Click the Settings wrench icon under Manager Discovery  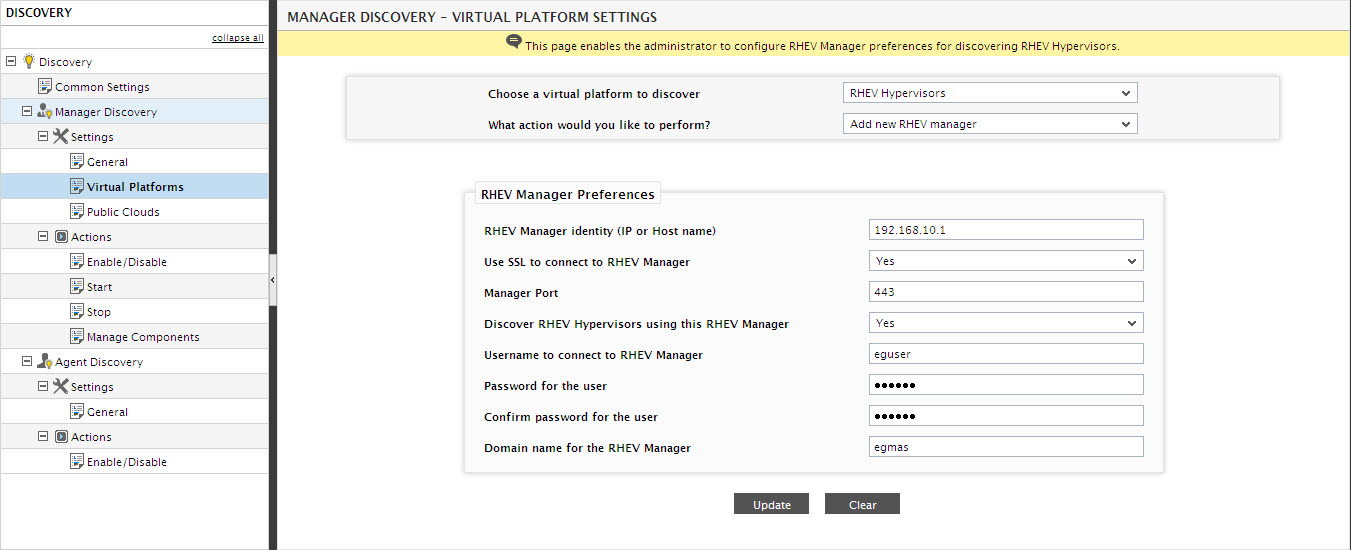(x=60, y=136)
